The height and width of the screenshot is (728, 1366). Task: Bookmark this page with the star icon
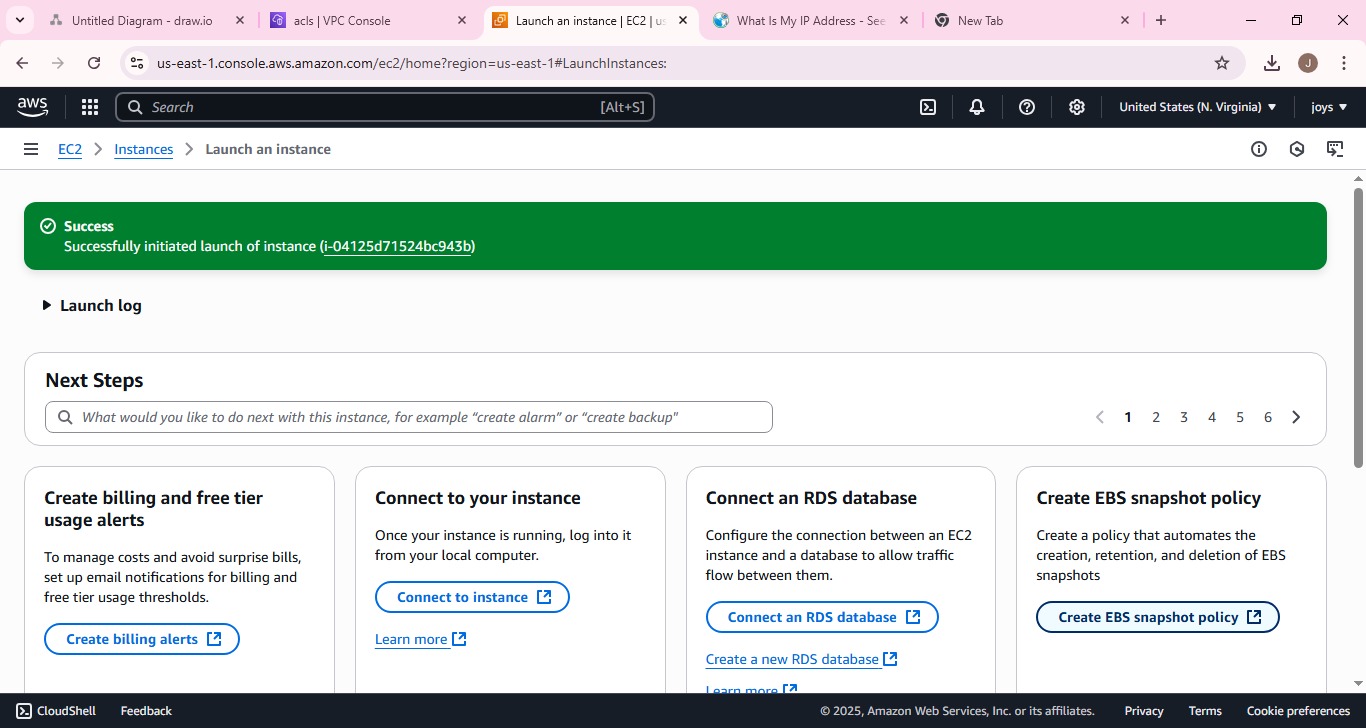(1222, 63)
